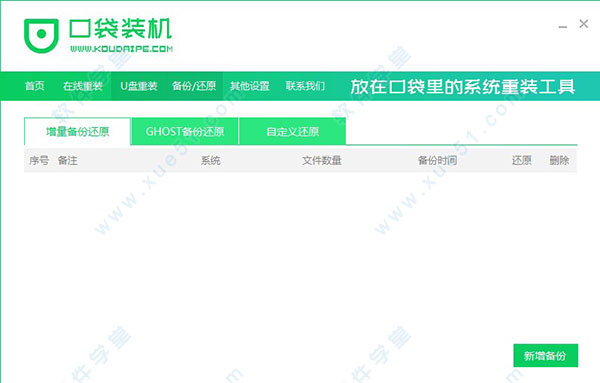
Task: Click the 还原 column header
Action: [x=522, y=160]
